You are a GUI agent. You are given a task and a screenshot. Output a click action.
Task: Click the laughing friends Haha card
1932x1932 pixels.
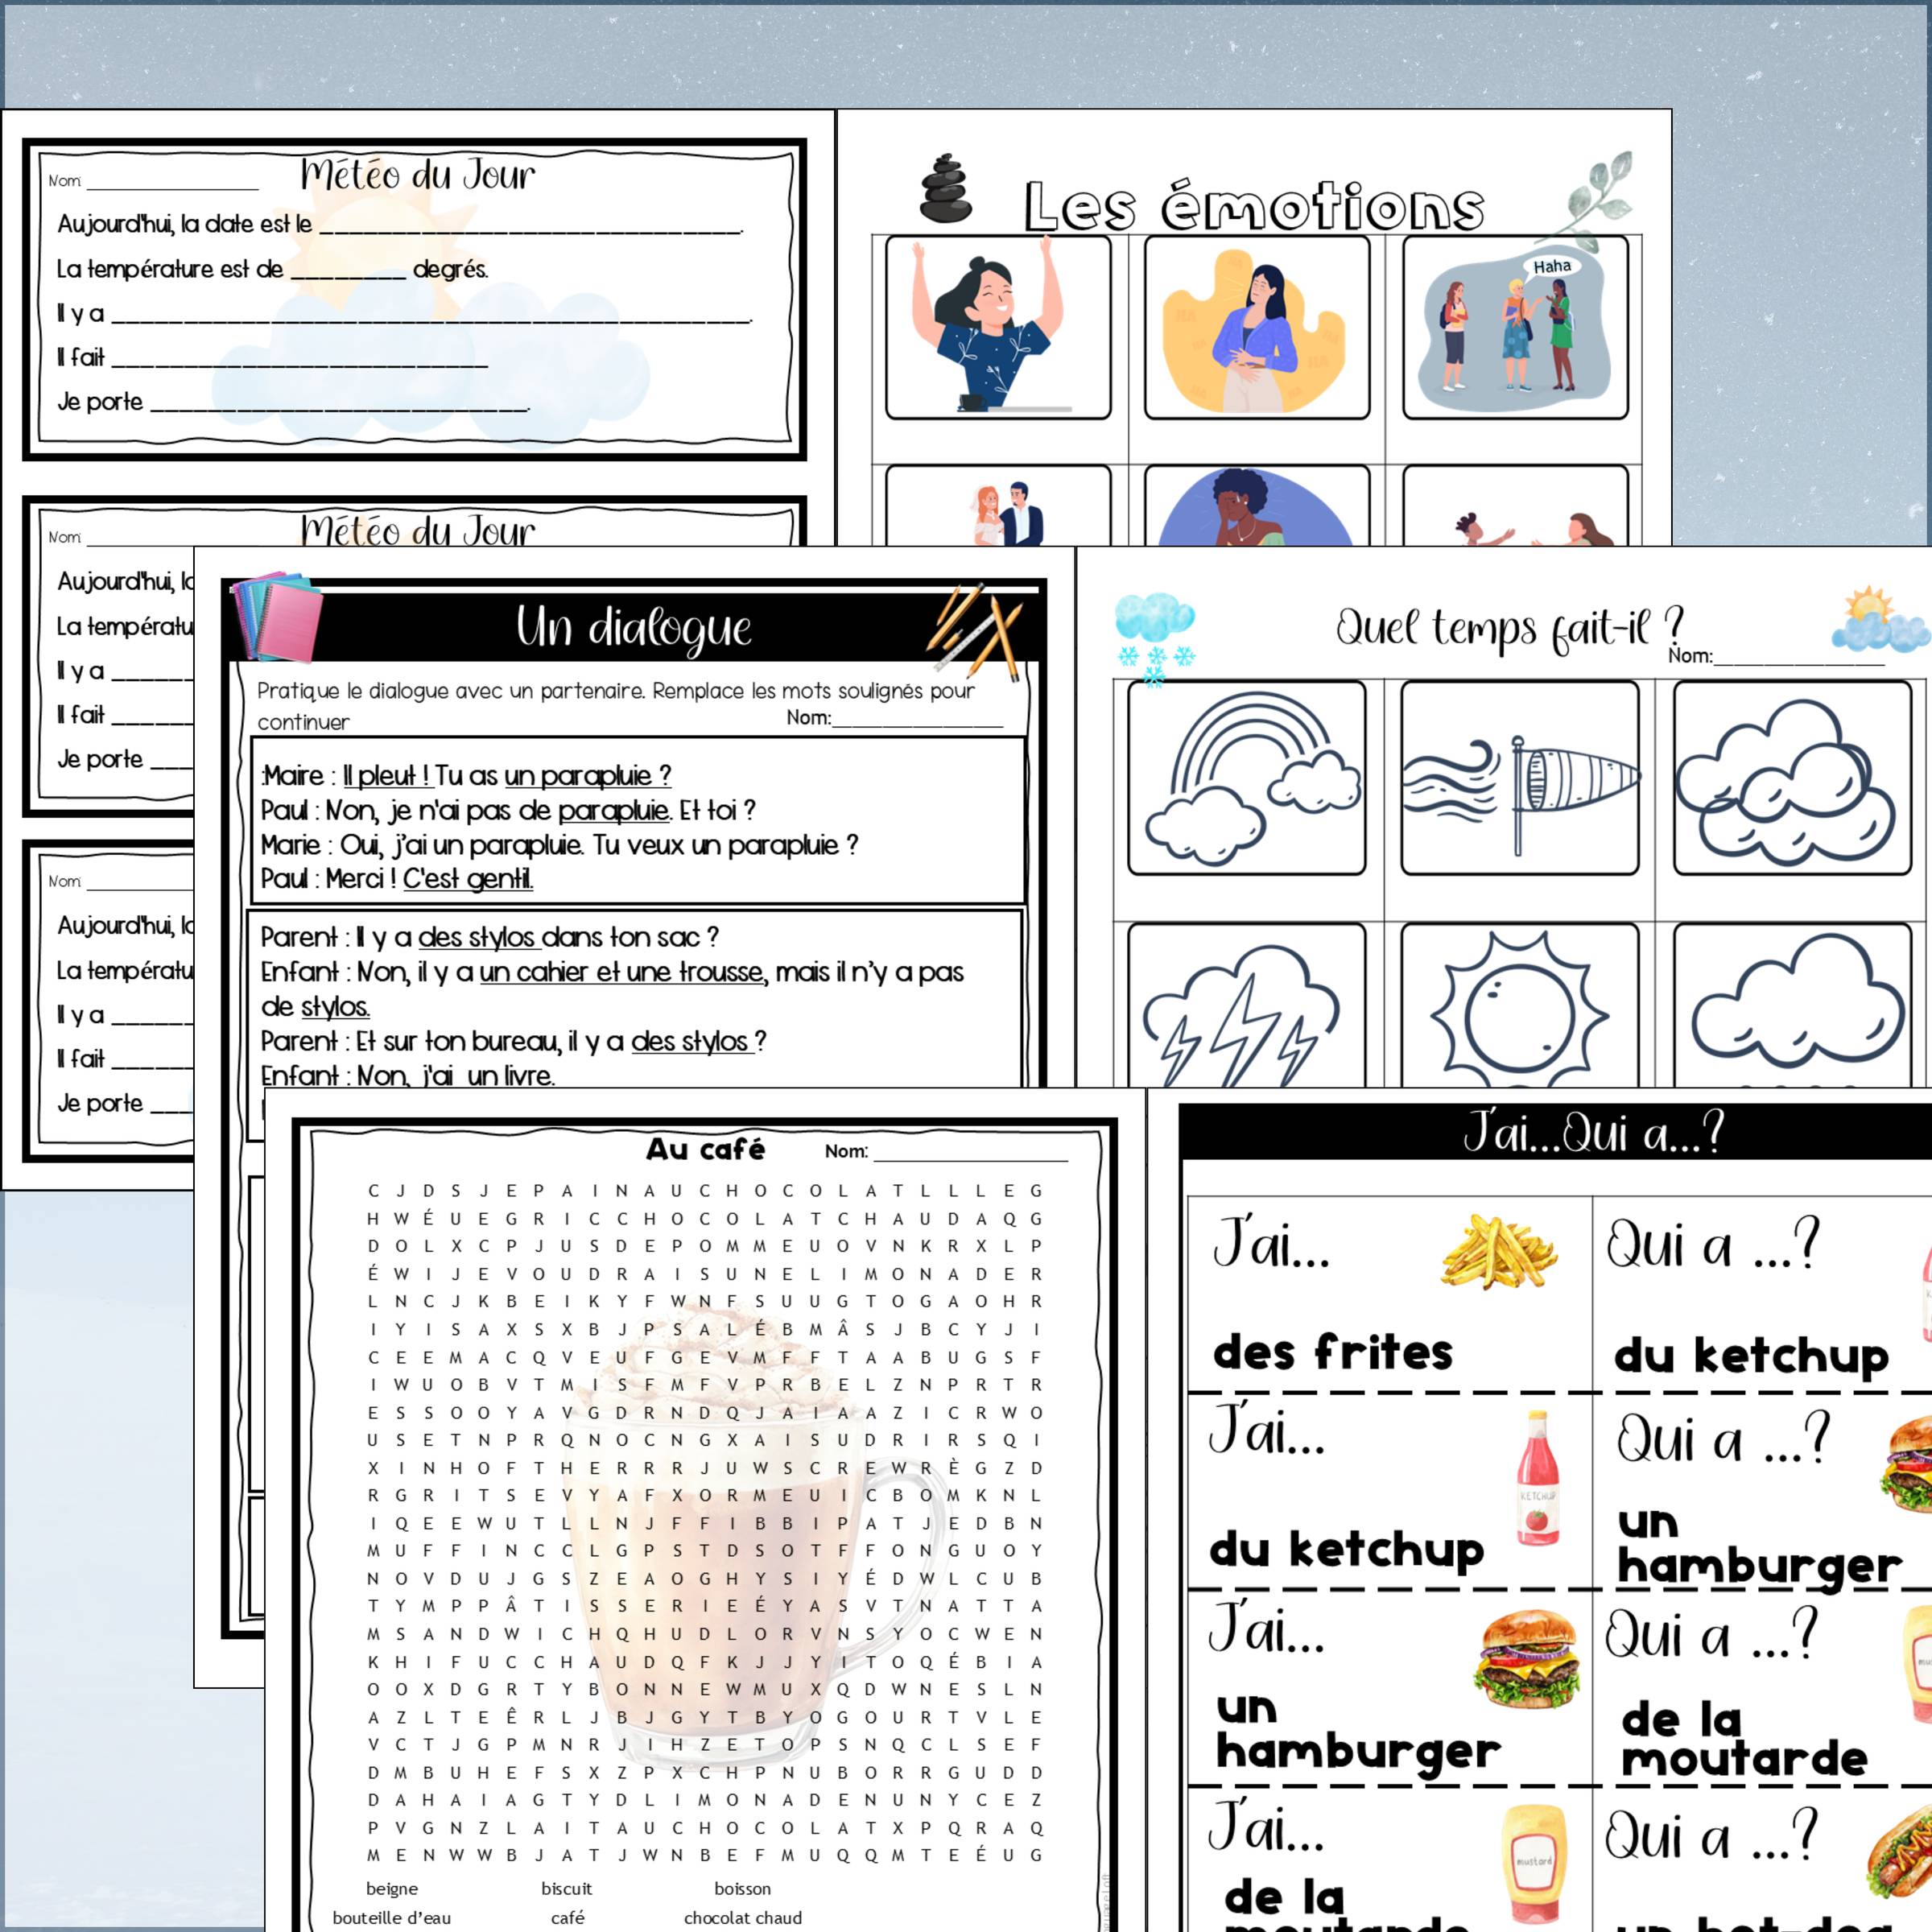pyautogui.click(x=1514, y=328)
